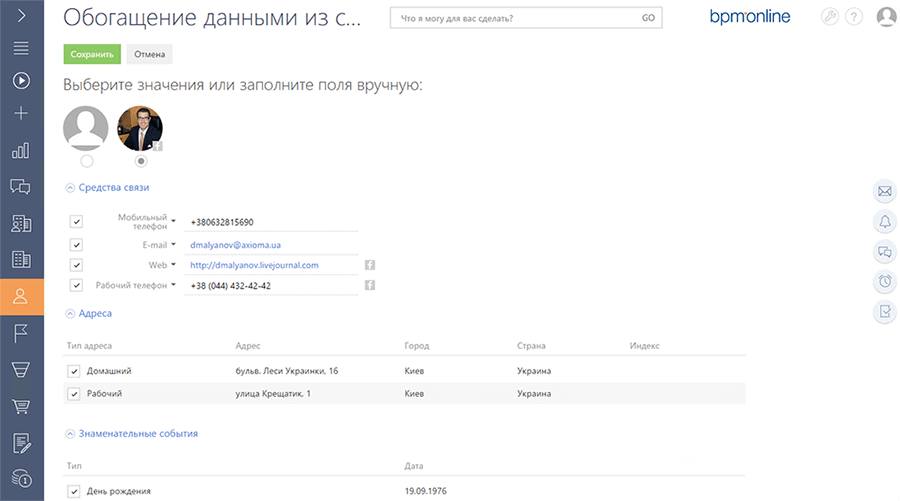Click the GO command button

pos(648,18)
